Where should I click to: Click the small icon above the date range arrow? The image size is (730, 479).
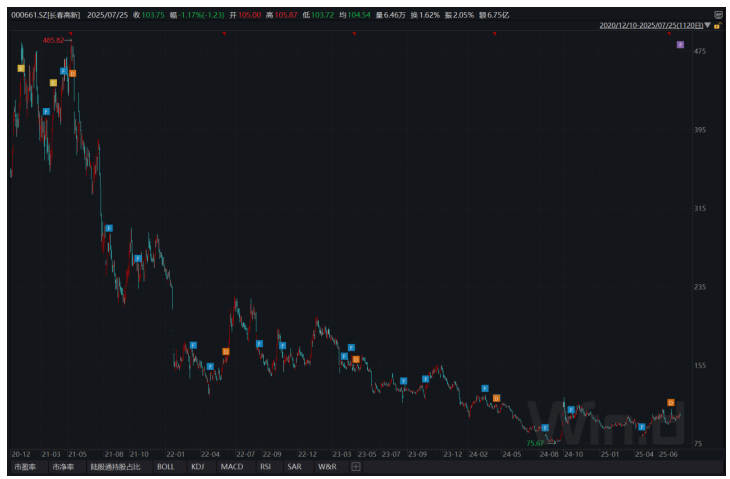[718, 15]
